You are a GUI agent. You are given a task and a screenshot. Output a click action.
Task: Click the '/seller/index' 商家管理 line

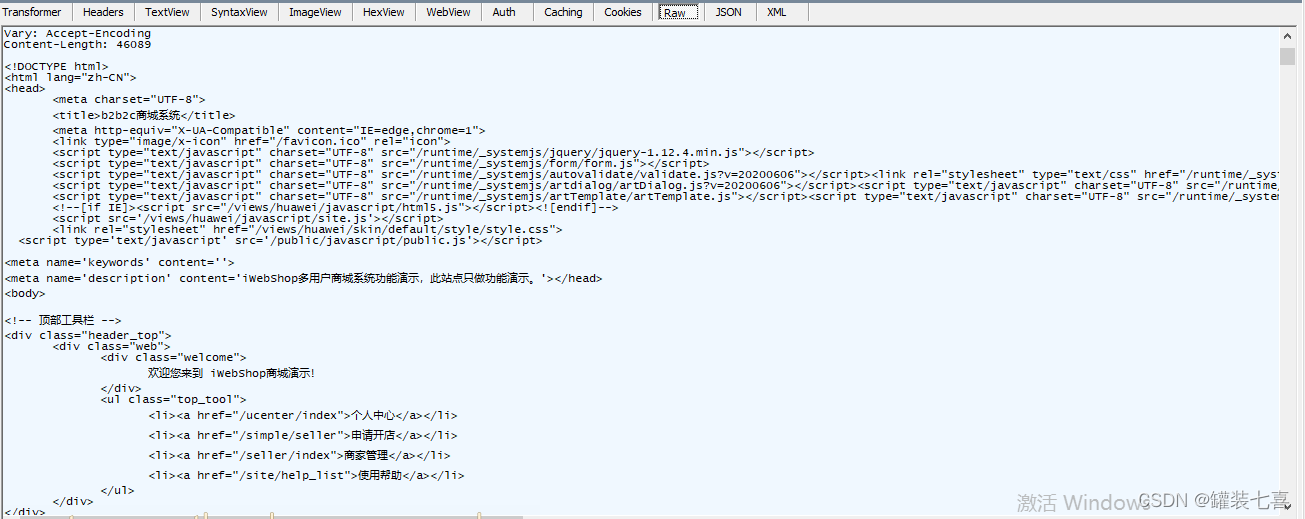[299, 455]
